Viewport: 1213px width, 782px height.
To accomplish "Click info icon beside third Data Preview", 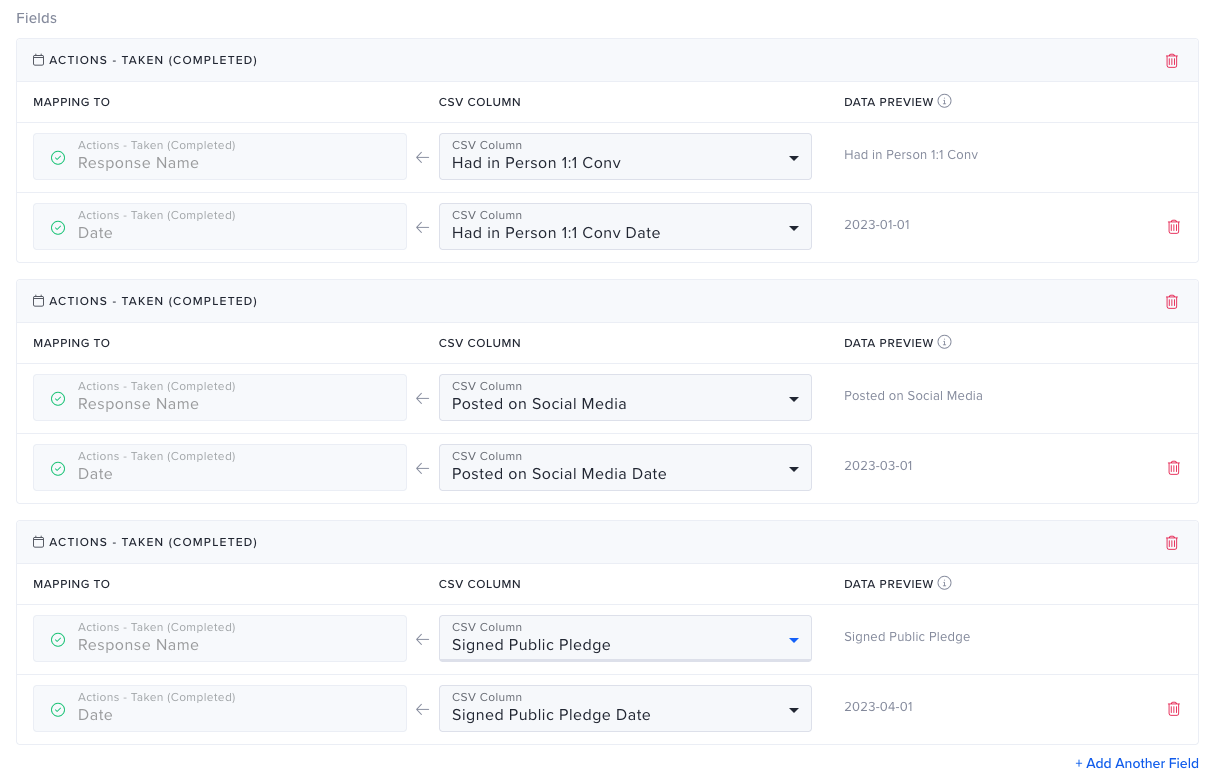I will coord(945,584).
